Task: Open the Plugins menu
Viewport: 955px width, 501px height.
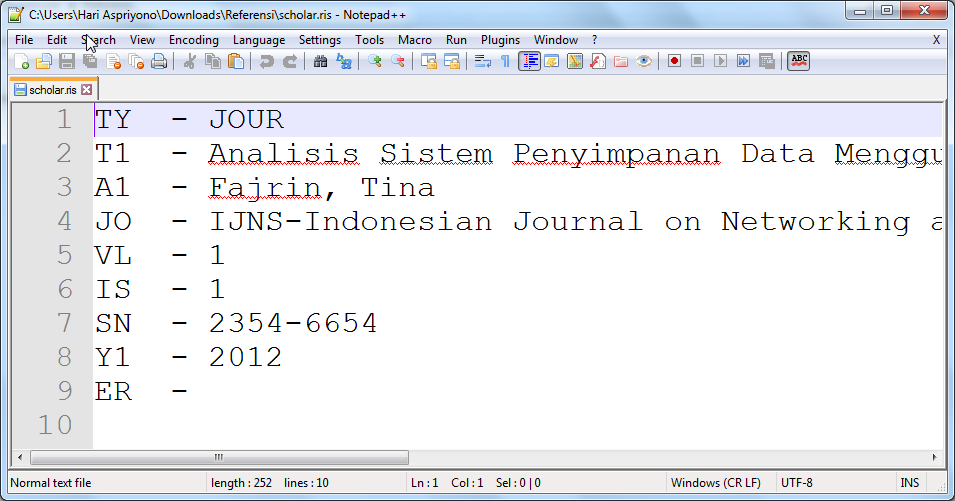Action: click(500, 40)
